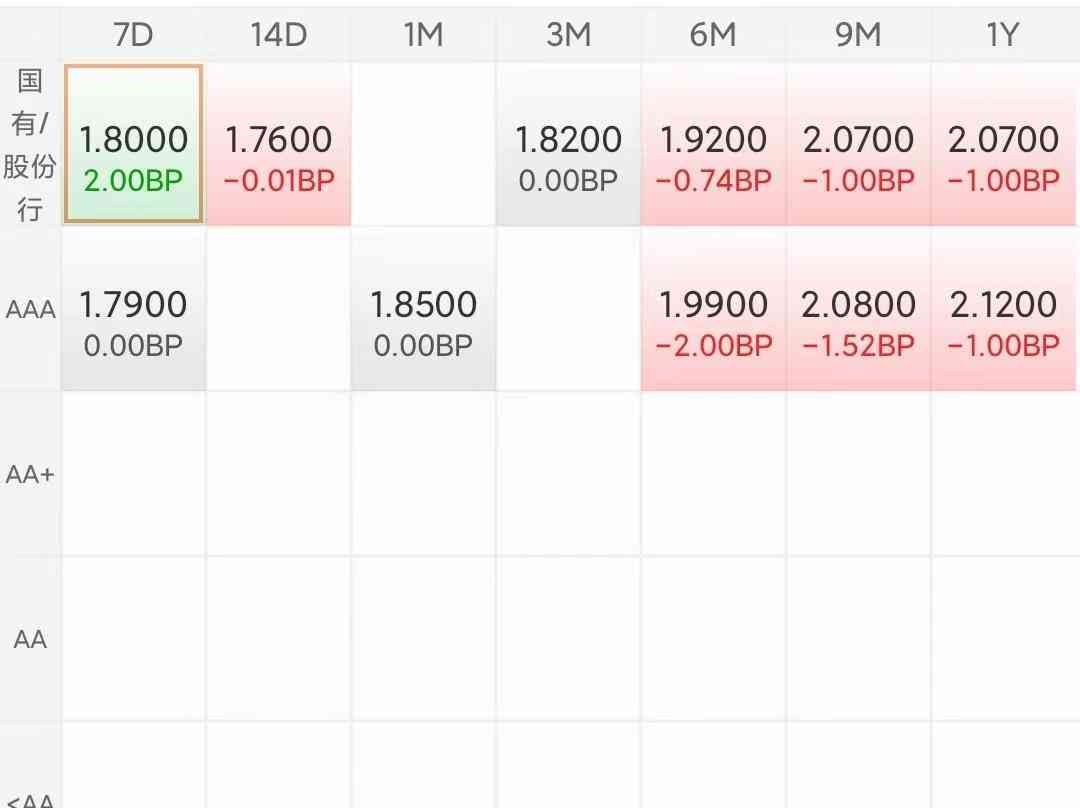Viewport: 1080px width, 808px height.
Task: Select the AA+ rating row label
Action: [30, 474]
